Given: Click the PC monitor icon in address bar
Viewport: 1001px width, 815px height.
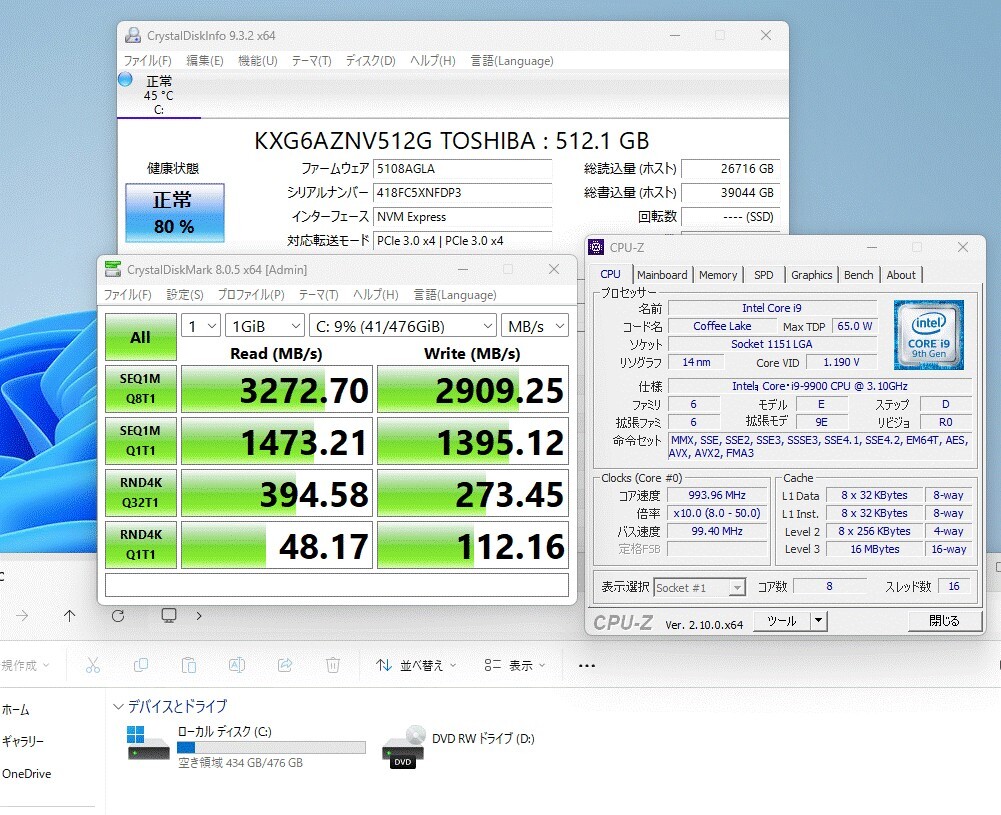Looking at the screenshot, I should pyautogui.click(x=169, y=615).
